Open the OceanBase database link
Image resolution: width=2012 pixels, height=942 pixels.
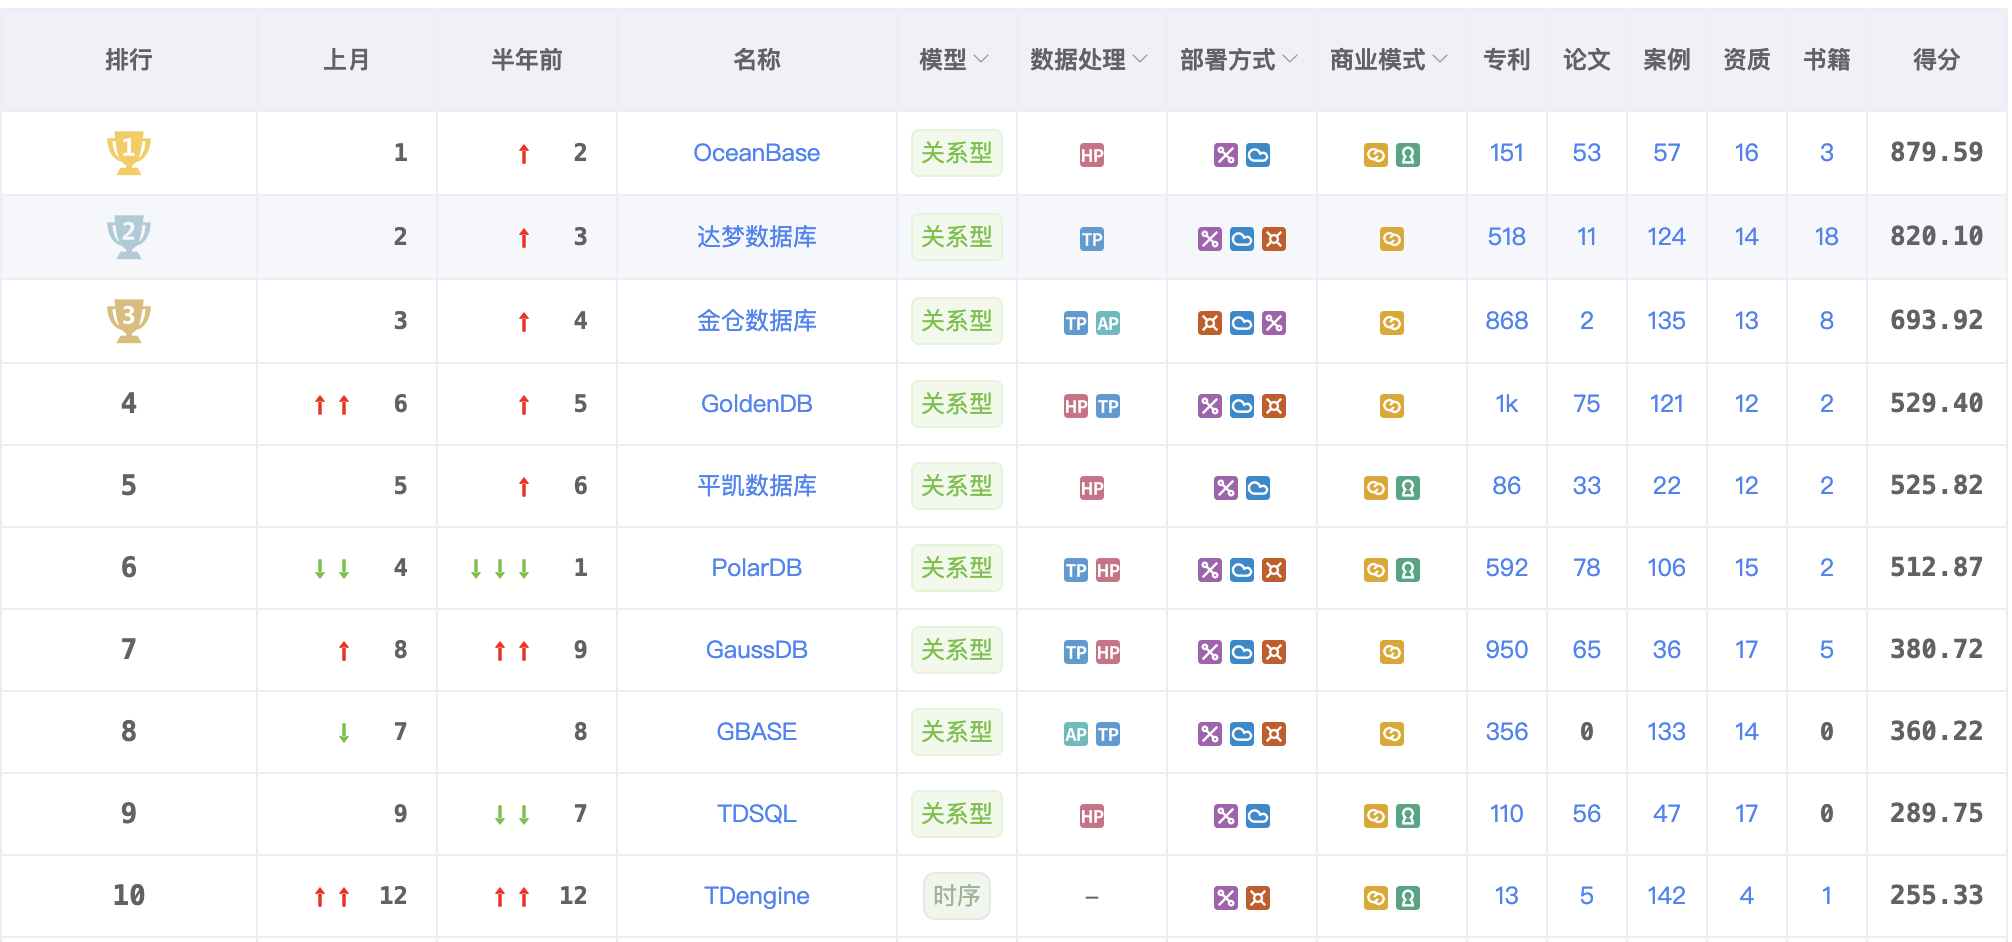click(x=757, y=153)
